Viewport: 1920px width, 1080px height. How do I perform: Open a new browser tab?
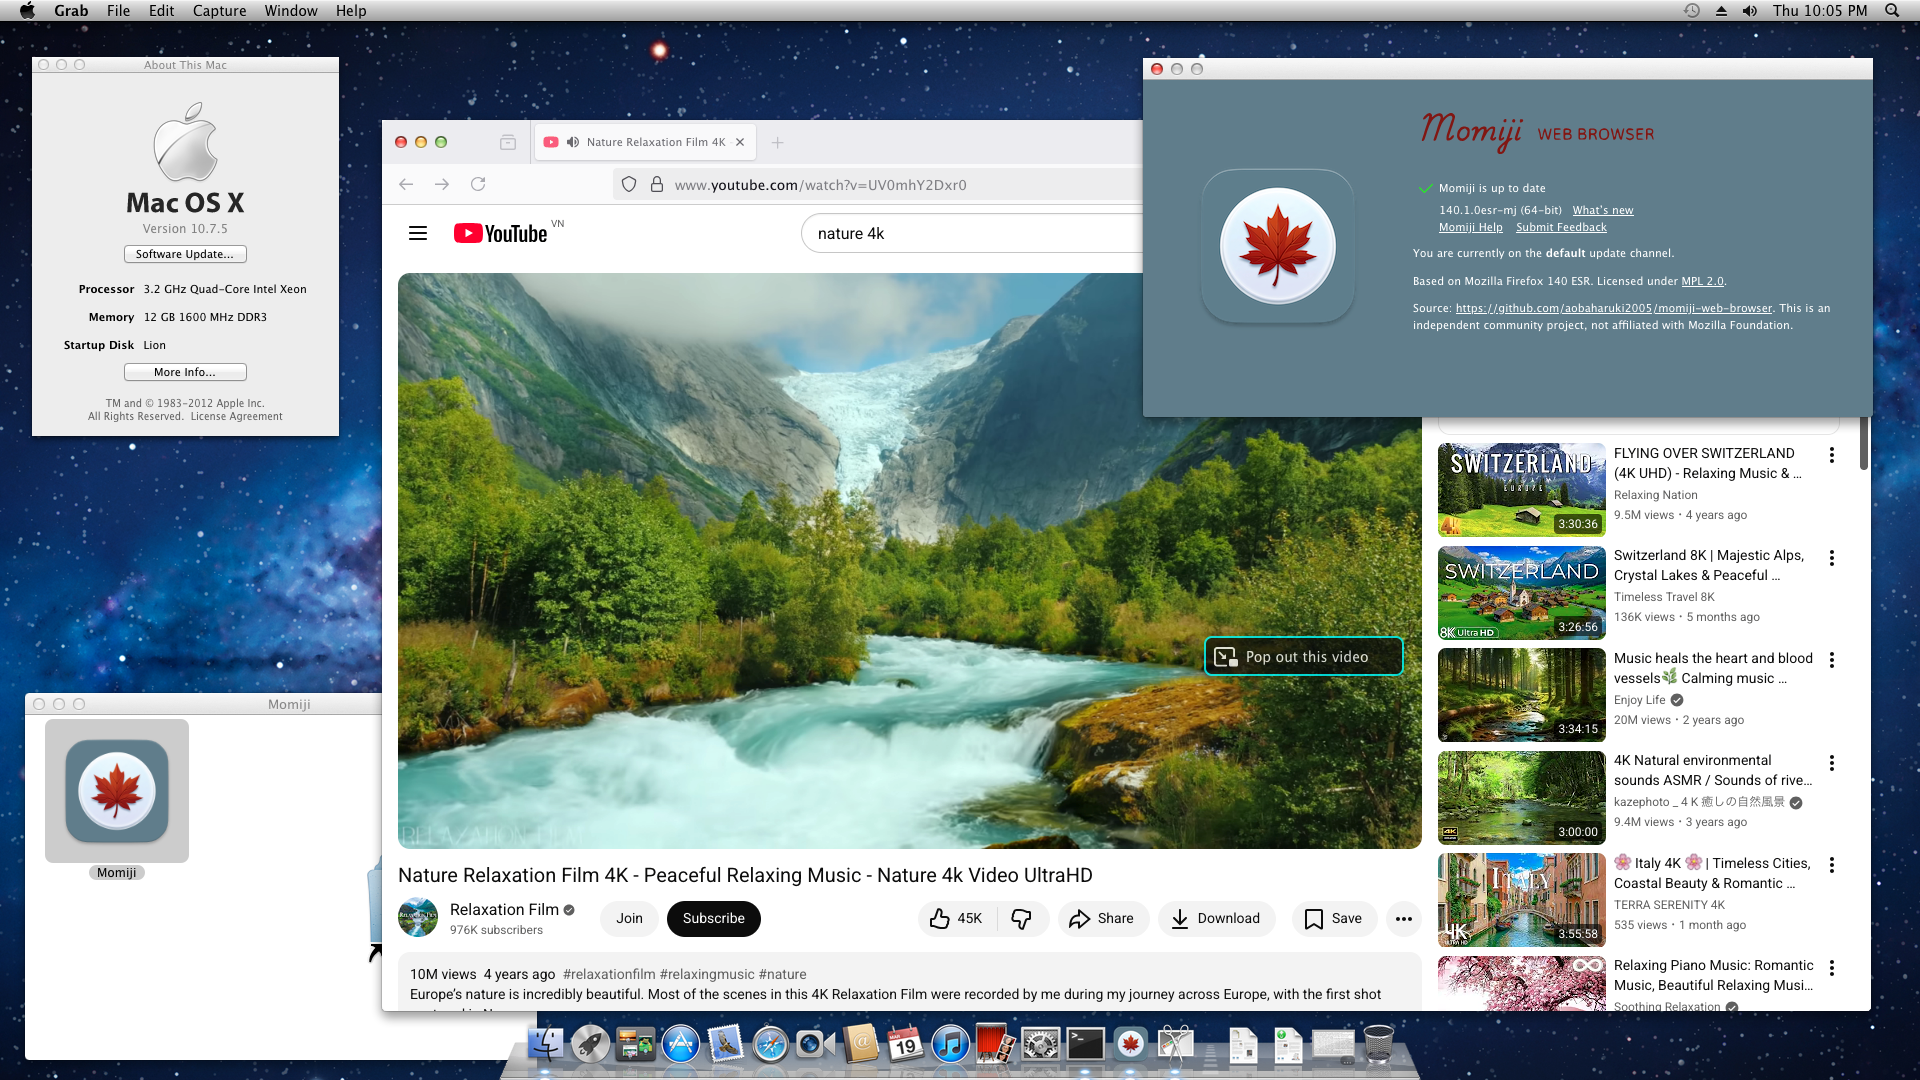tap(778, 142)
